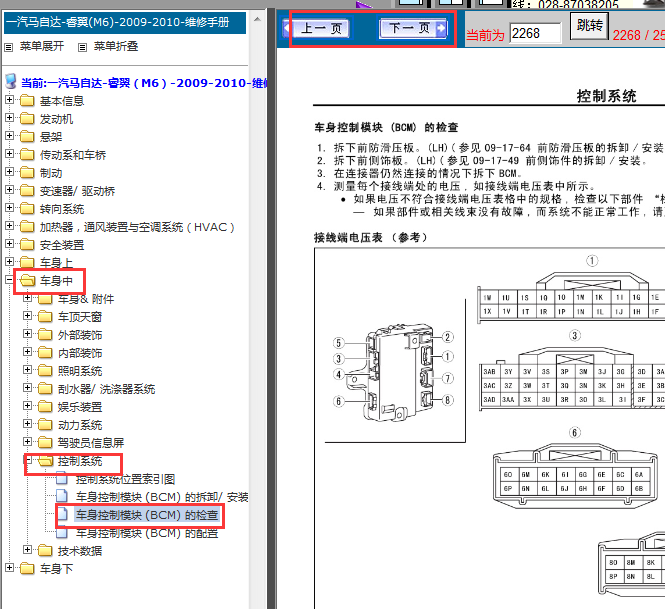The width and height of the screenshot is (665, 609).
Task: Click the page number input field showing 2268
Action: click(535, 33)
